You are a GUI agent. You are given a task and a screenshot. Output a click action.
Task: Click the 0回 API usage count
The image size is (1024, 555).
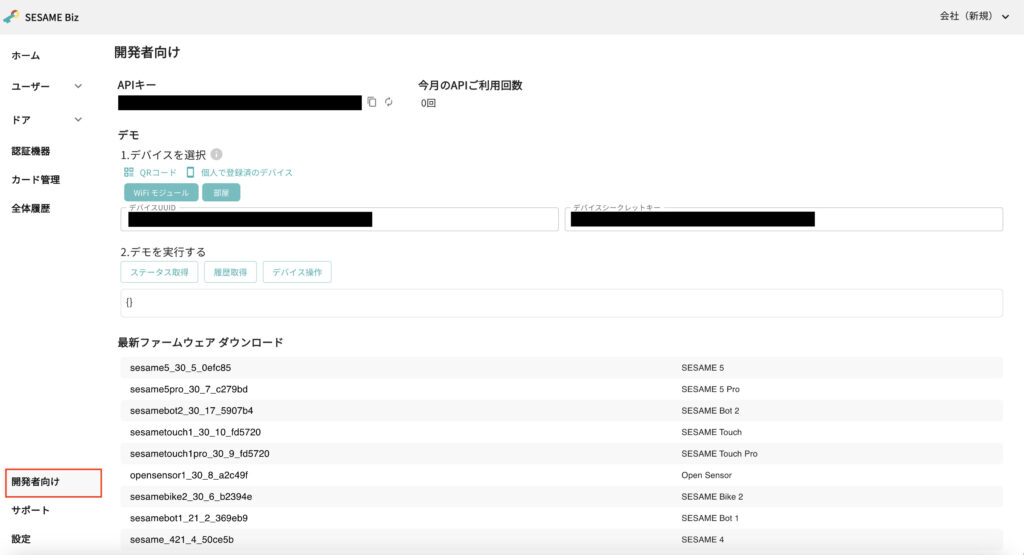(x=428, y=103)
